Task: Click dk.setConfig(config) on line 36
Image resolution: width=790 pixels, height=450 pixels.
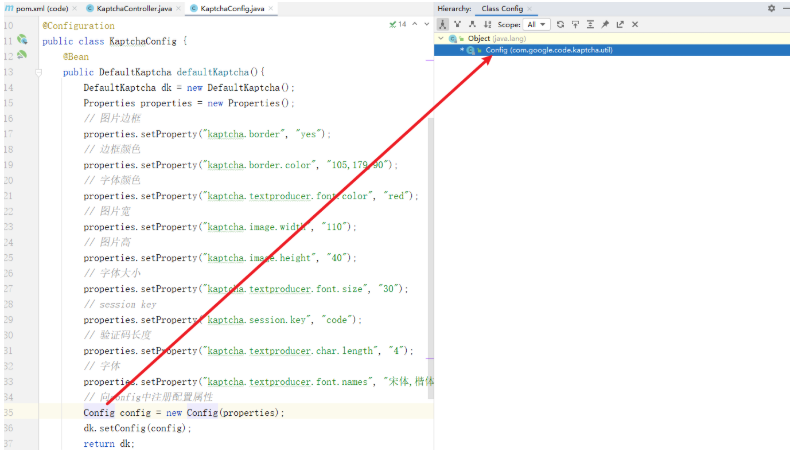Action: tap(138, 428)
